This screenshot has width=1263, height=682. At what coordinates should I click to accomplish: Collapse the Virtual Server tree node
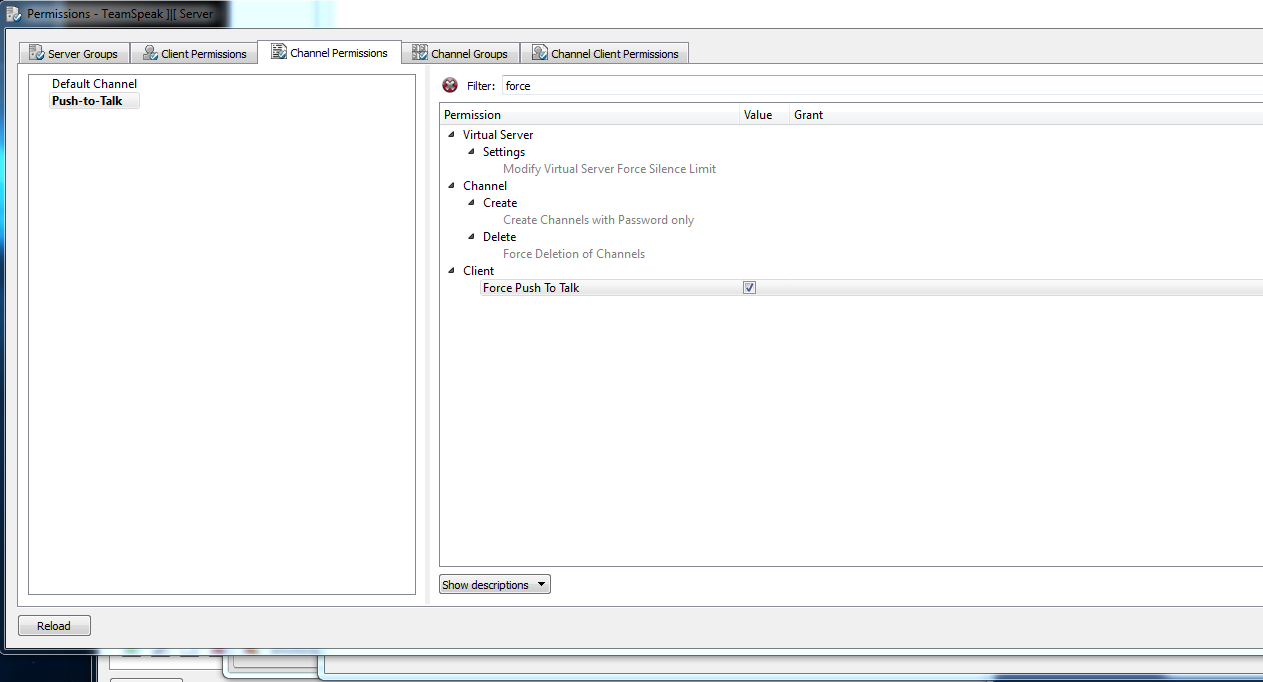(x=452, y=134)
